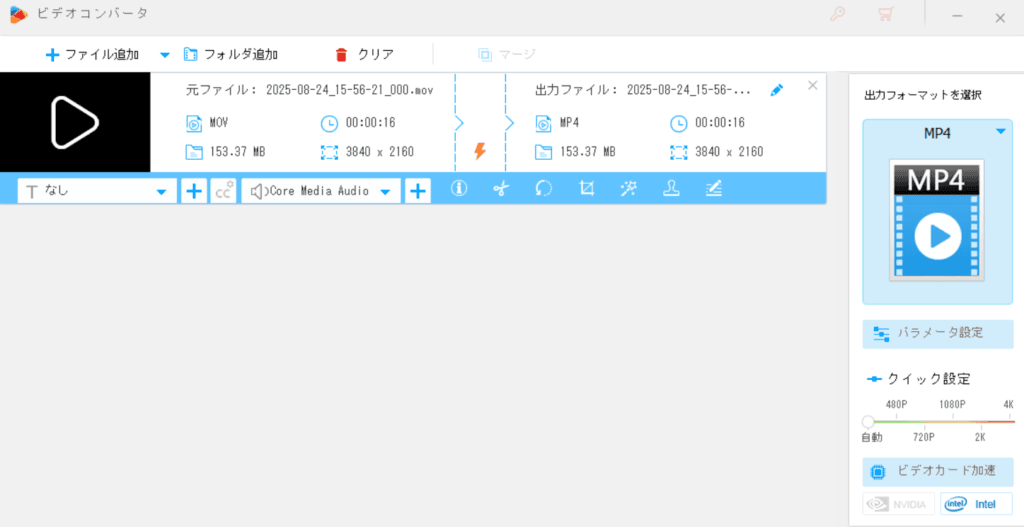The height and width of the screenshot is (527, 1024).
Task: Play the video preview thumbnail
Action: click(74, 122)
